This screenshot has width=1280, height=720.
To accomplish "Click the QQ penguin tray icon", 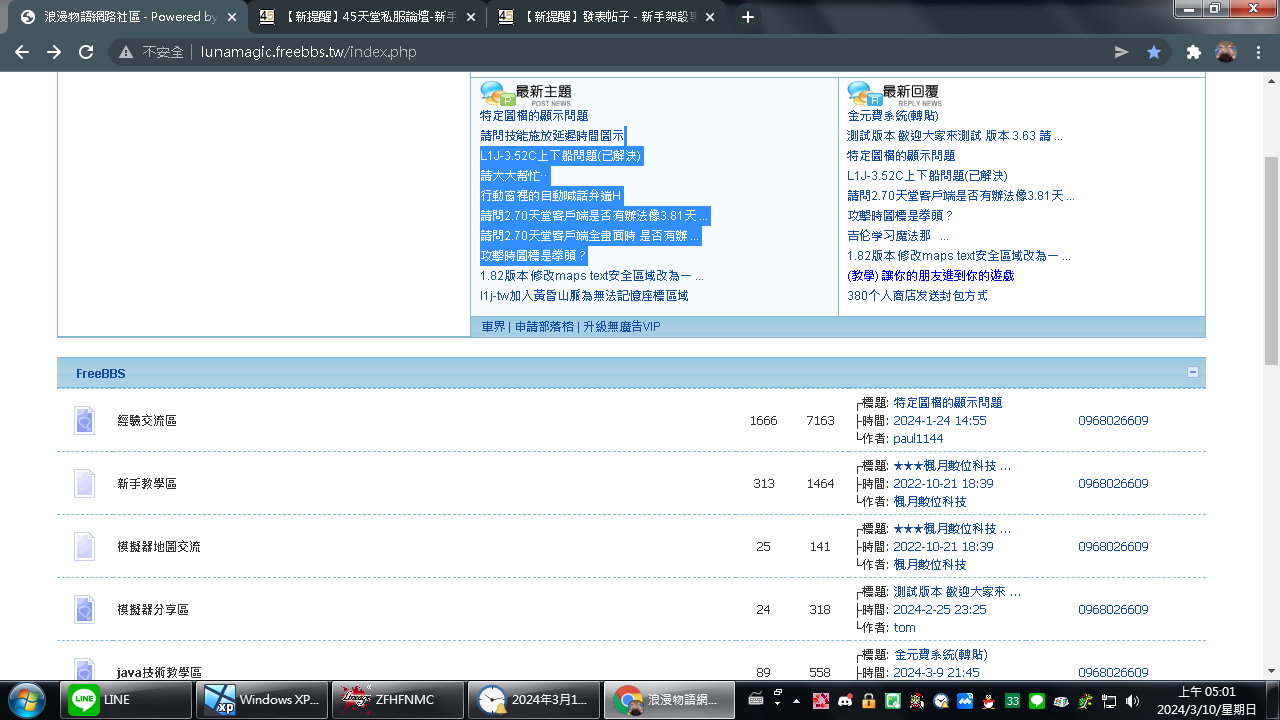I will (x=989, y=701).
